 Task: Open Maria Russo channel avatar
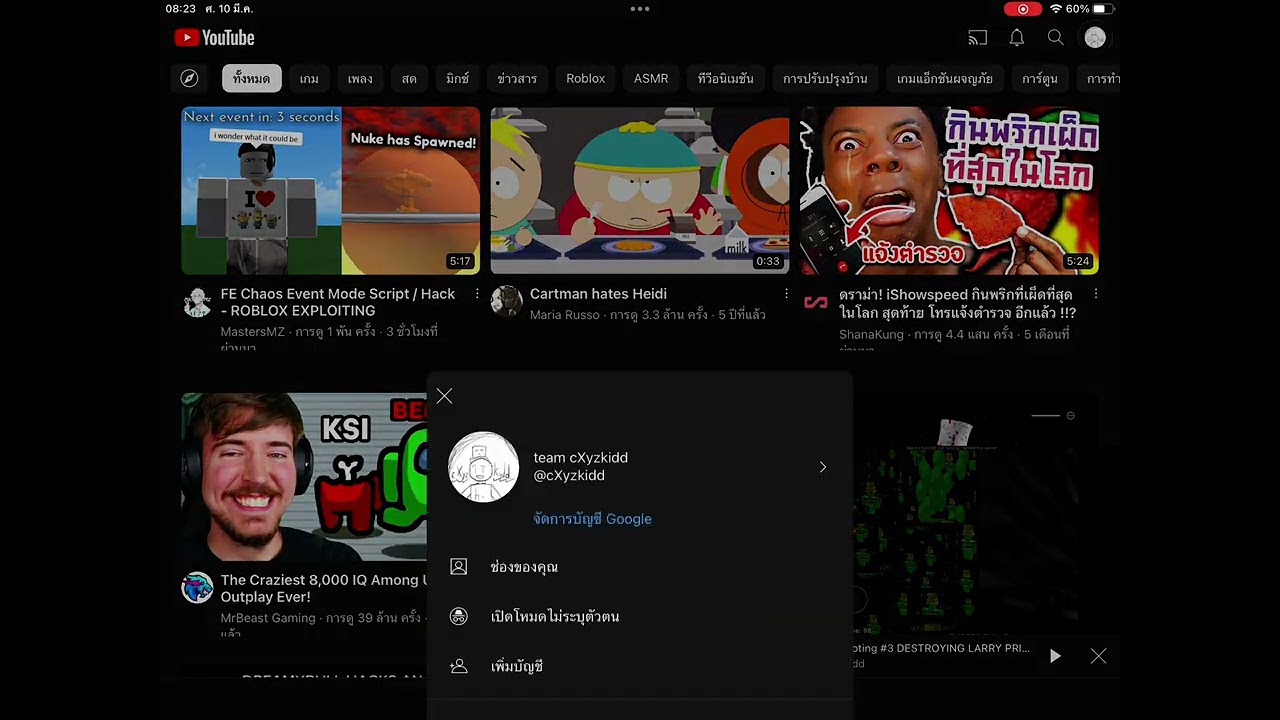506,302
